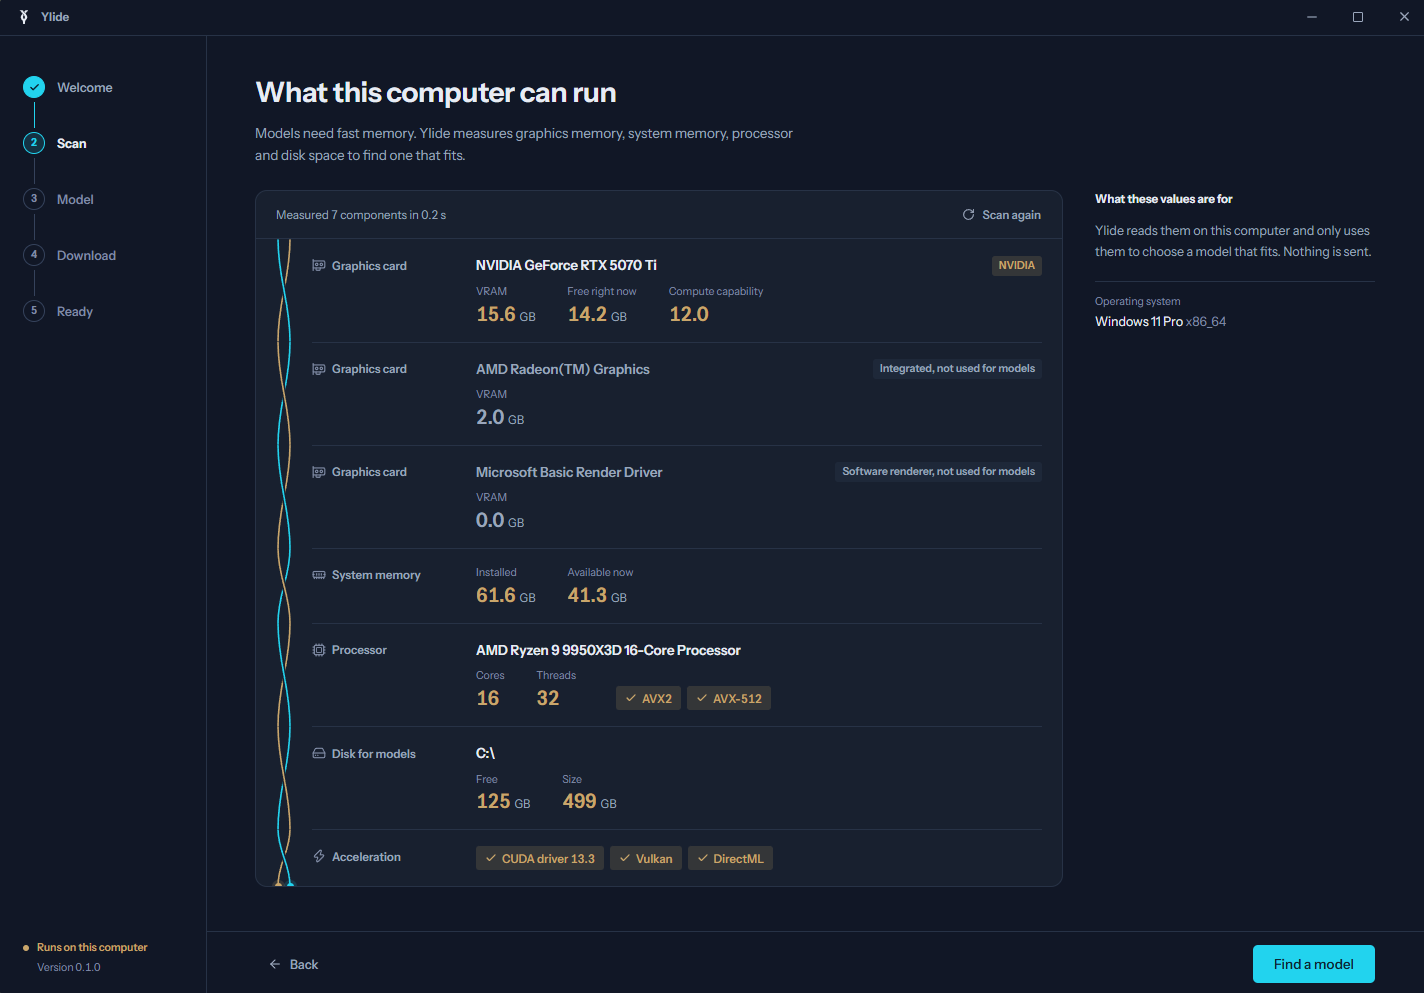The width and height of the screenshot is (1424, 993).
Task: Click the Version 0.1.0 label
Action: pos(69,967)
